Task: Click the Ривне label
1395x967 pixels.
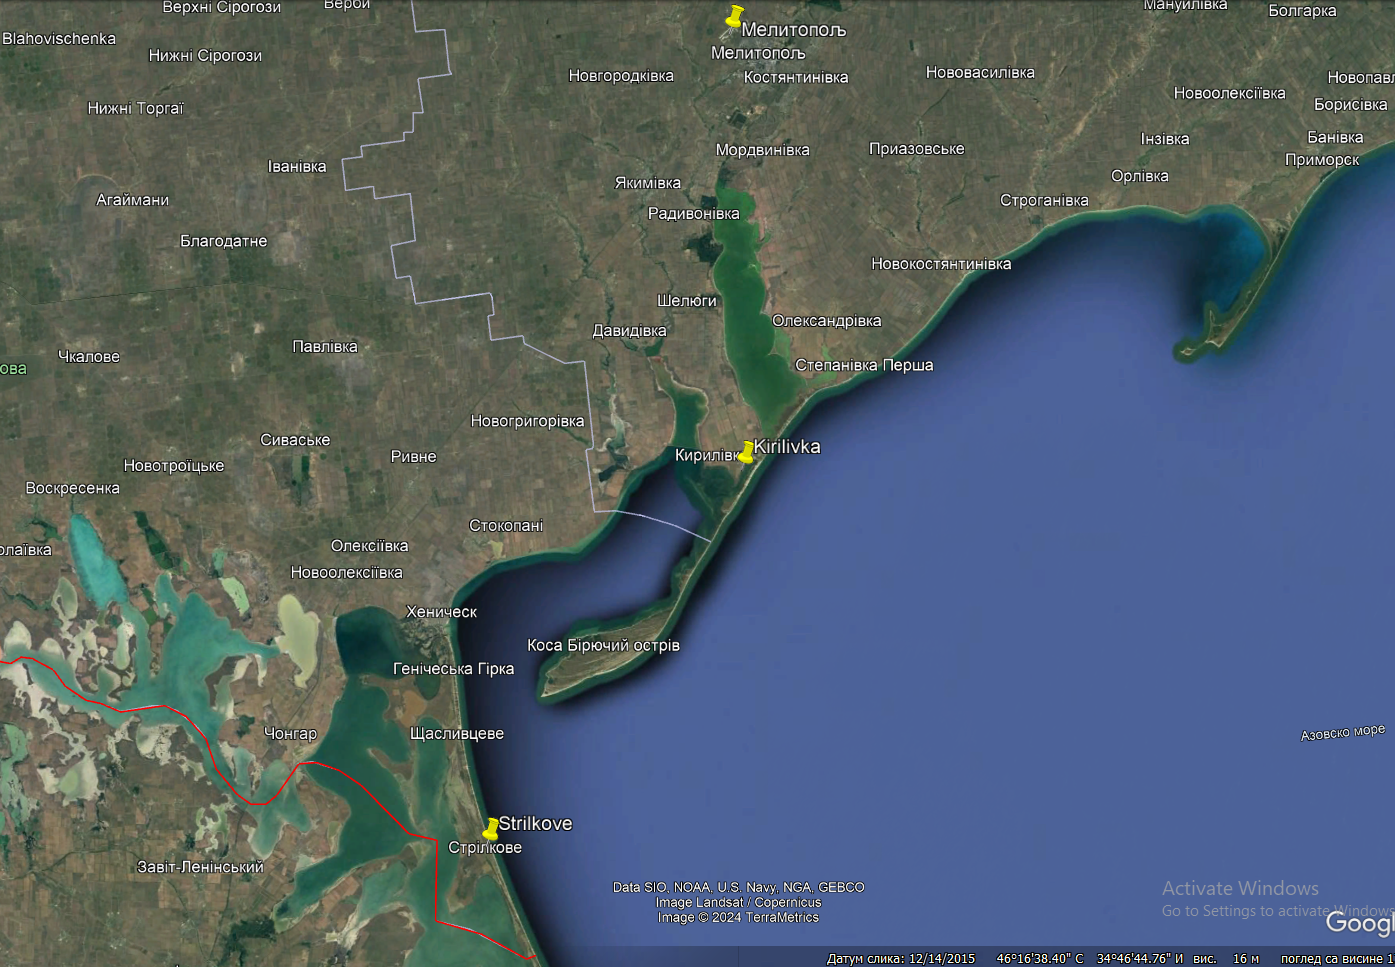Action: pos(413,456)
